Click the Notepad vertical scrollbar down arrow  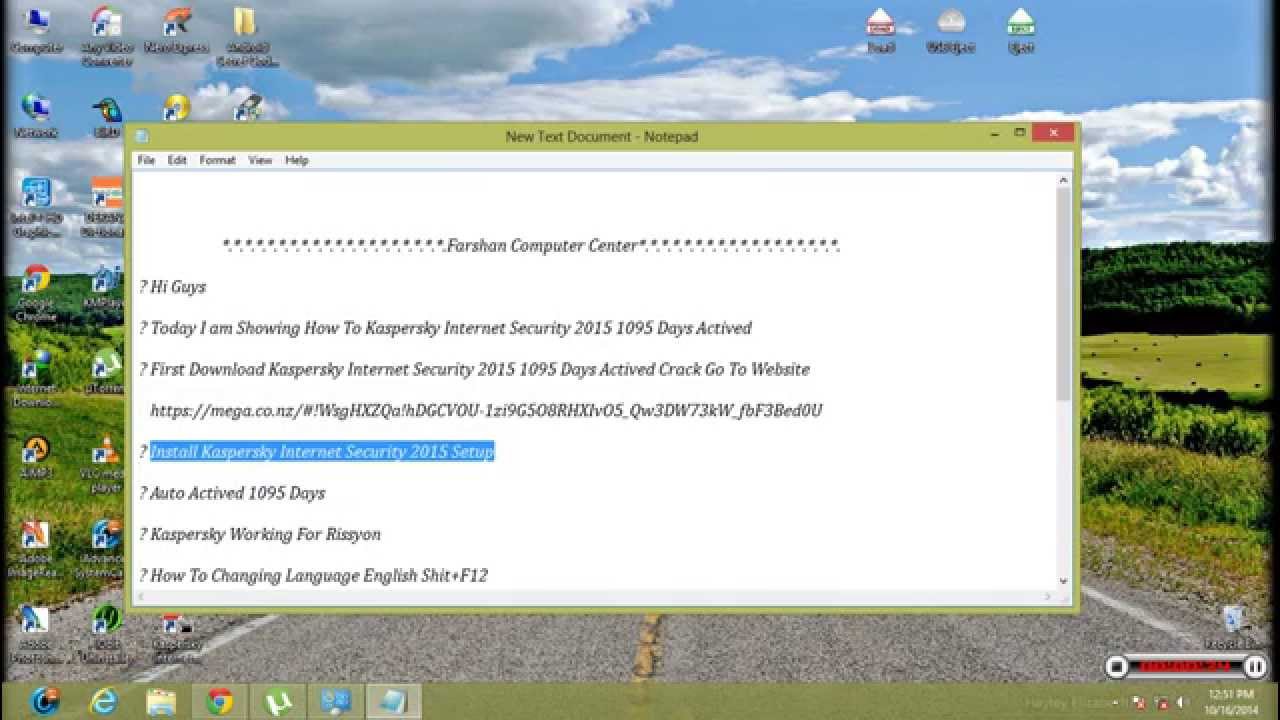(1063, 581)
